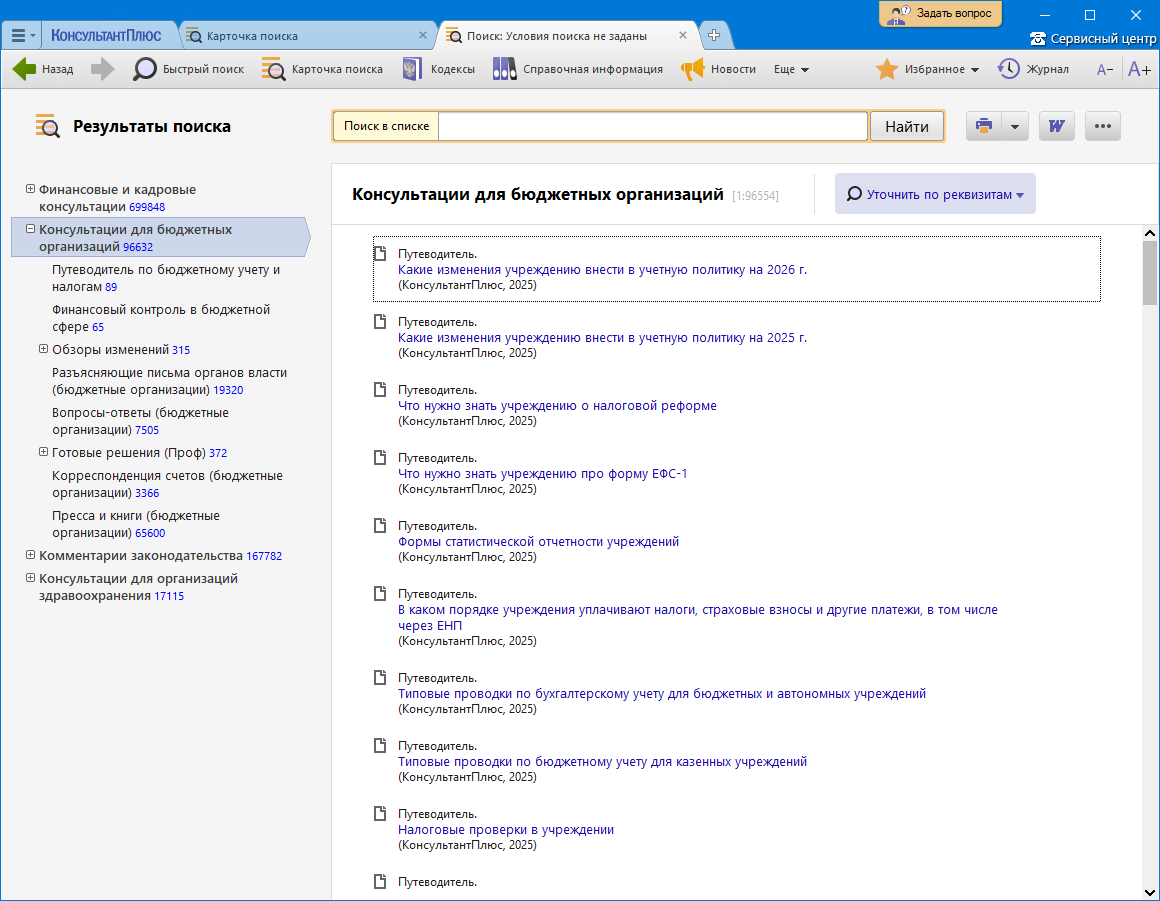
Task: Click the green Back arrow icon
Action: (x=24, y=69)
